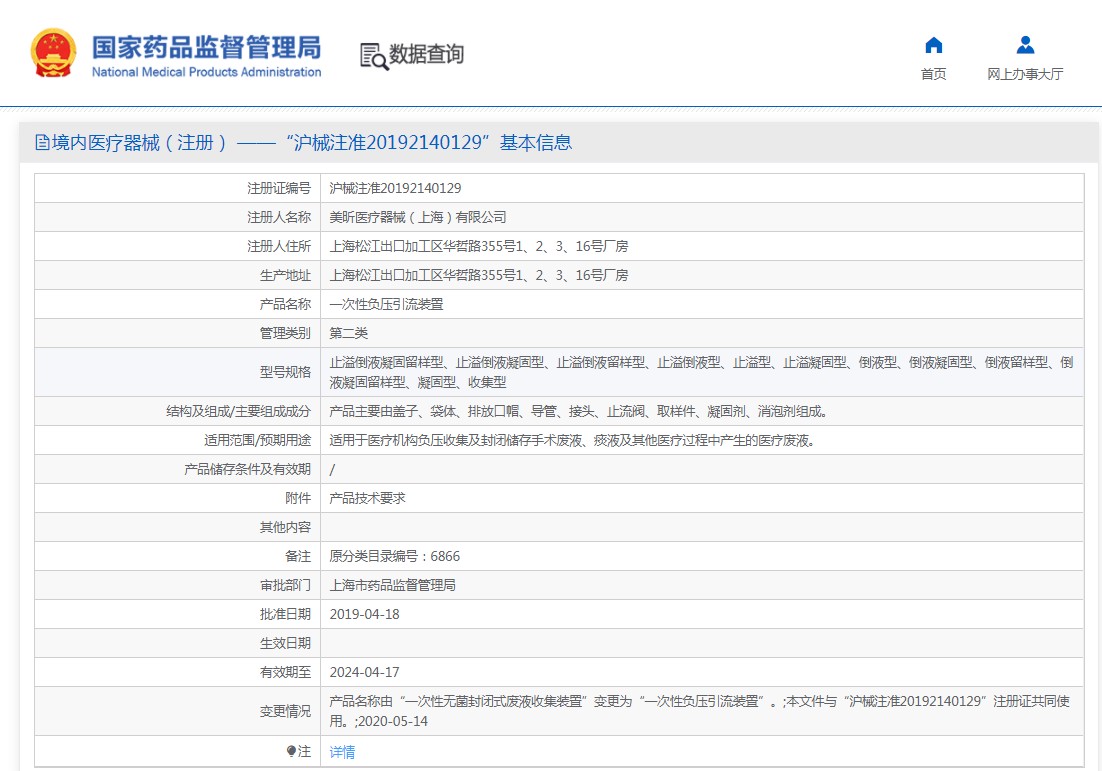Image resolution: width=1102 pixels, height=771 pixels.
Task: Click the 产品名称 row label
Action: point(285,304)
